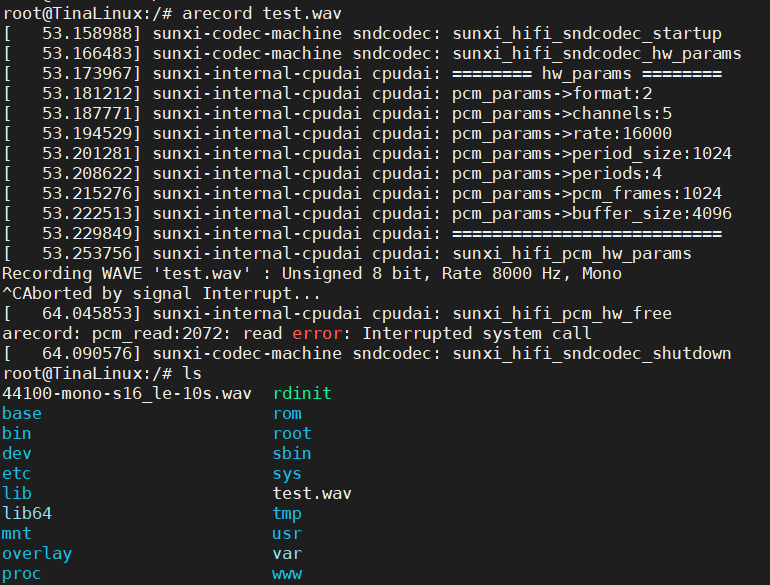Click the mnt directory name
Screen dimensions: 770x585
(x=17, y=533)
